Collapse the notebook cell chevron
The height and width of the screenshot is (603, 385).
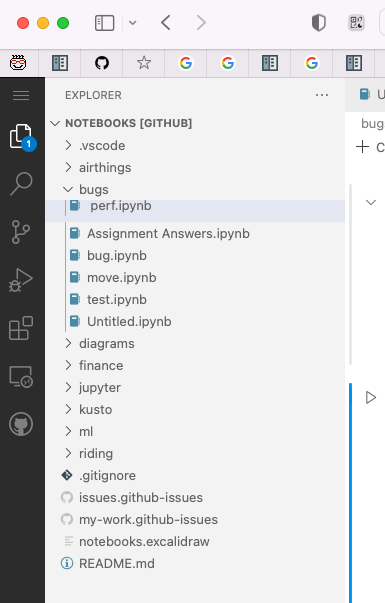coord(371,202)
